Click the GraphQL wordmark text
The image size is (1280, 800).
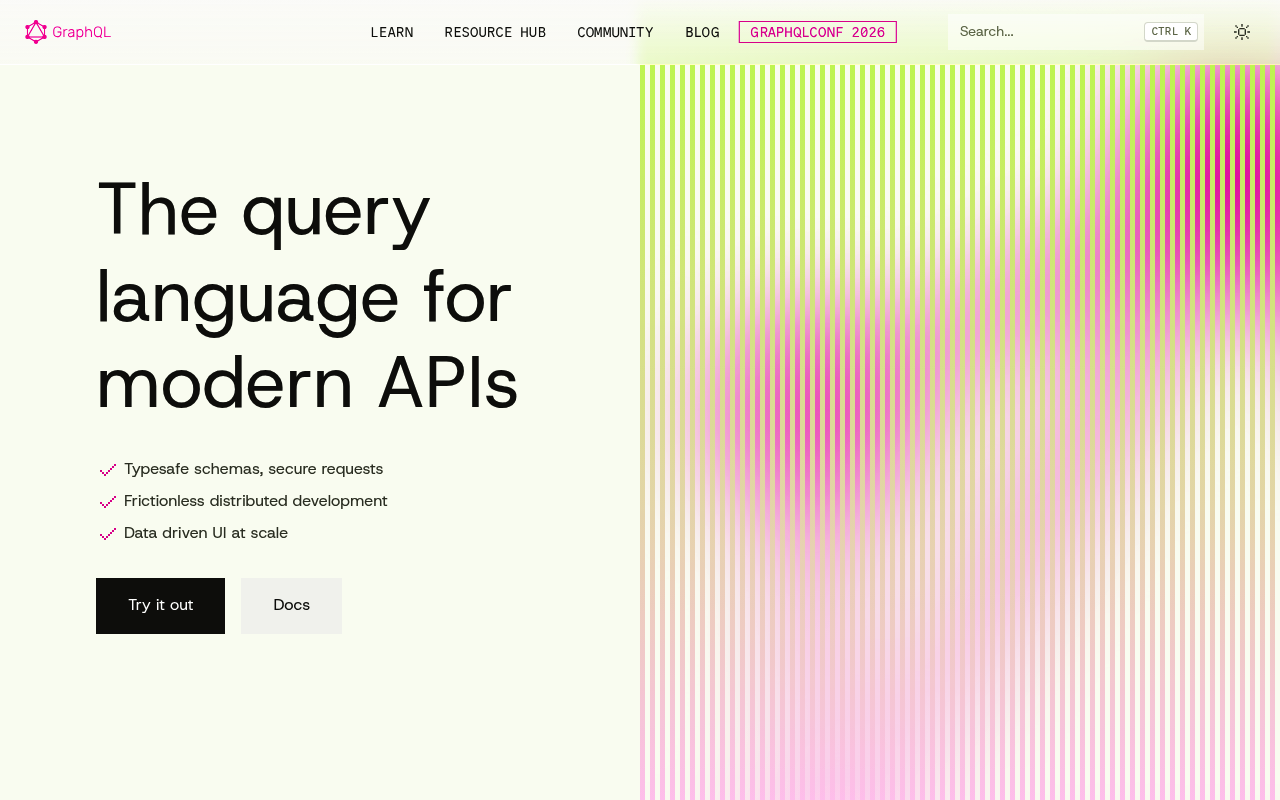[x=82, y=32]
